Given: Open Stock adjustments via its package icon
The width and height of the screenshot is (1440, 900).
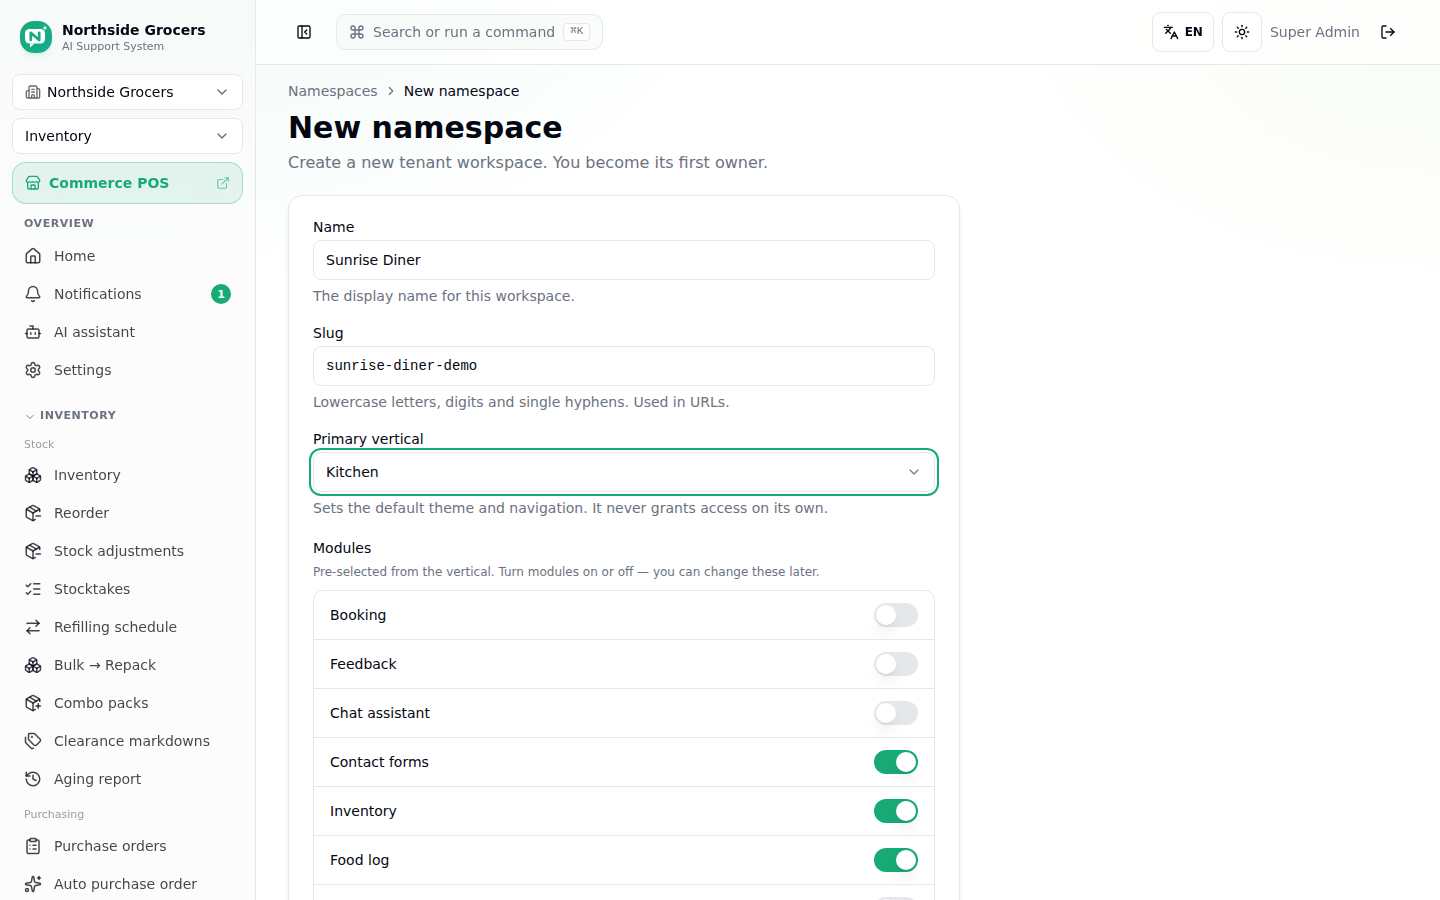Looking at the screenshot, I should (x=33, y=551).
